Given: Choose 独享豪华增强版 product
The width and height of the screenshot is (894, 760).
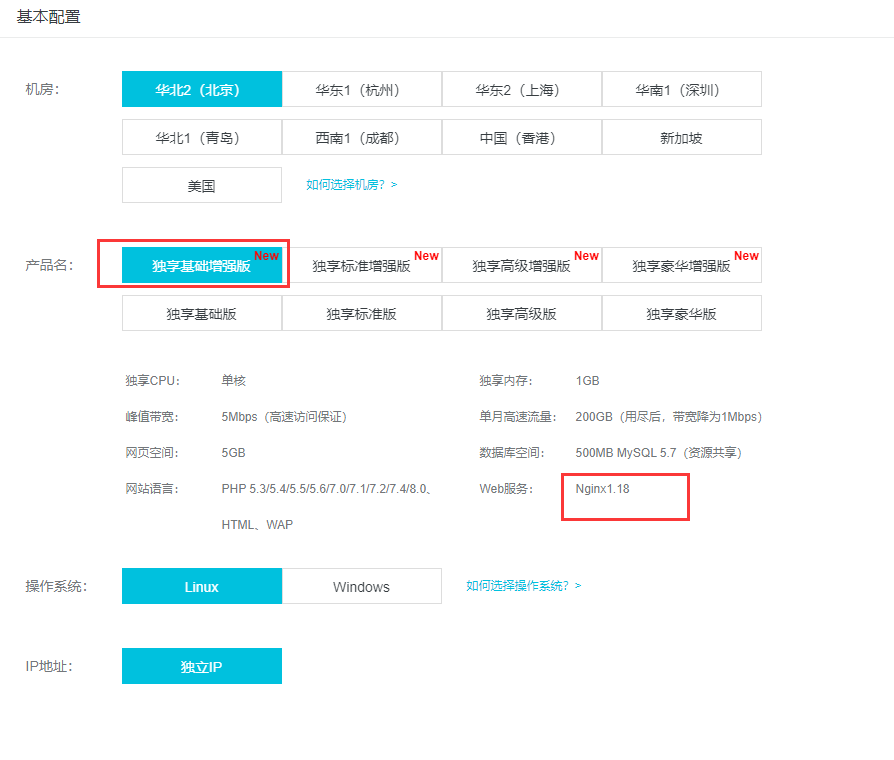Looking at the screenshot, I should pos(681,265).
